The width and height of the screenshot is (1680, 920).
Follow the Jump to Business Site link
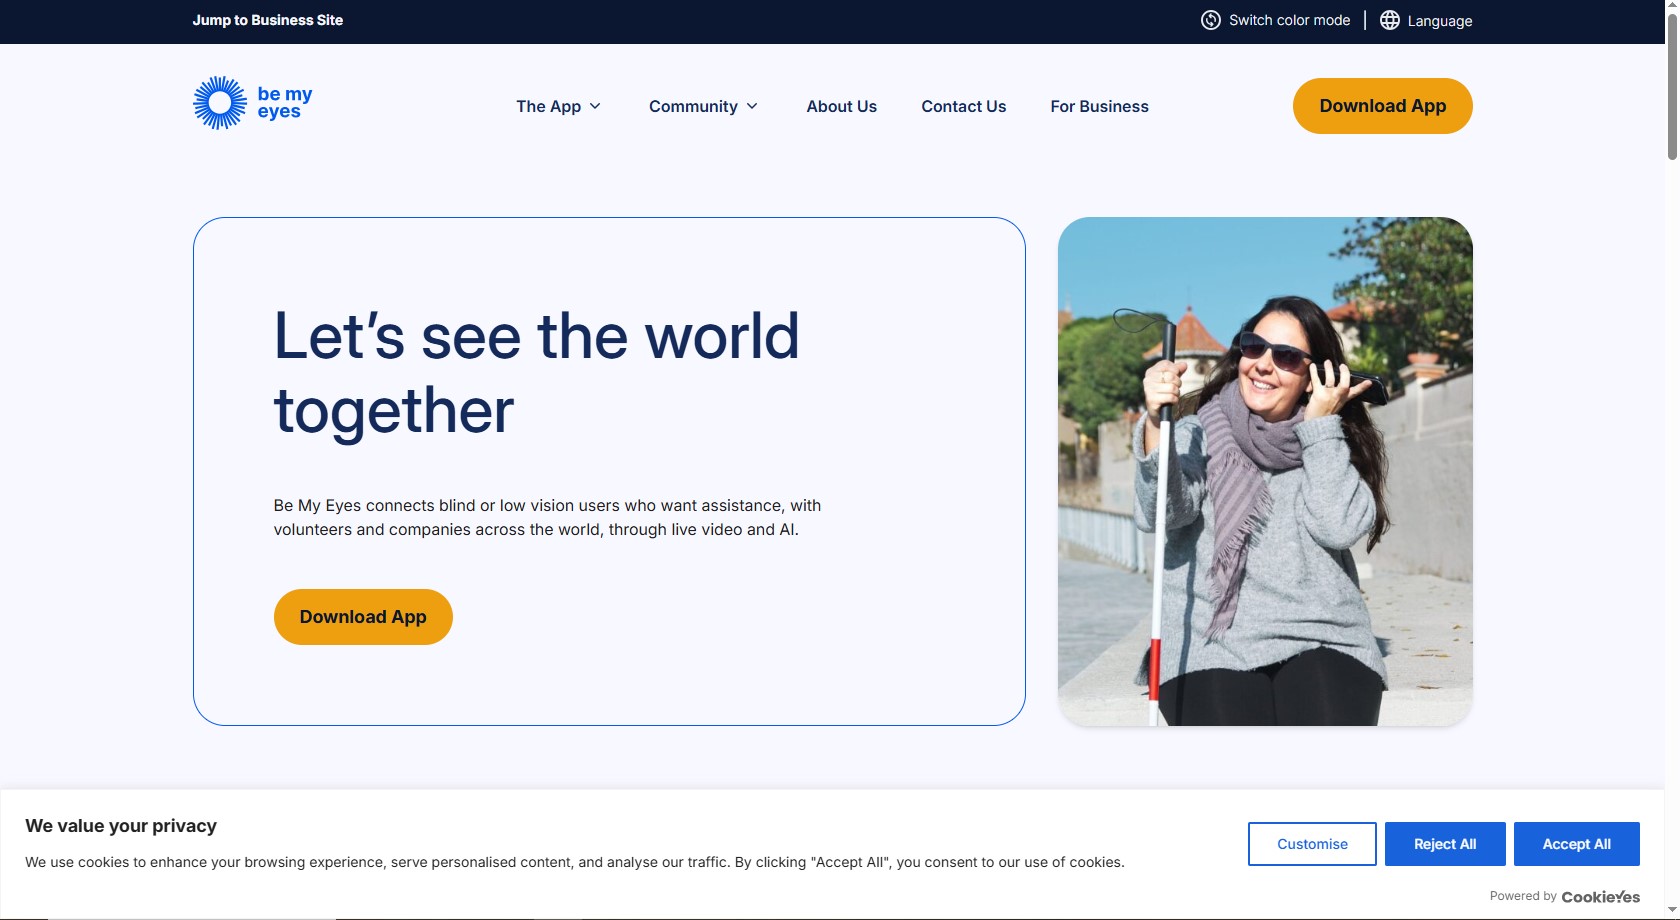[x=267, y=20]
